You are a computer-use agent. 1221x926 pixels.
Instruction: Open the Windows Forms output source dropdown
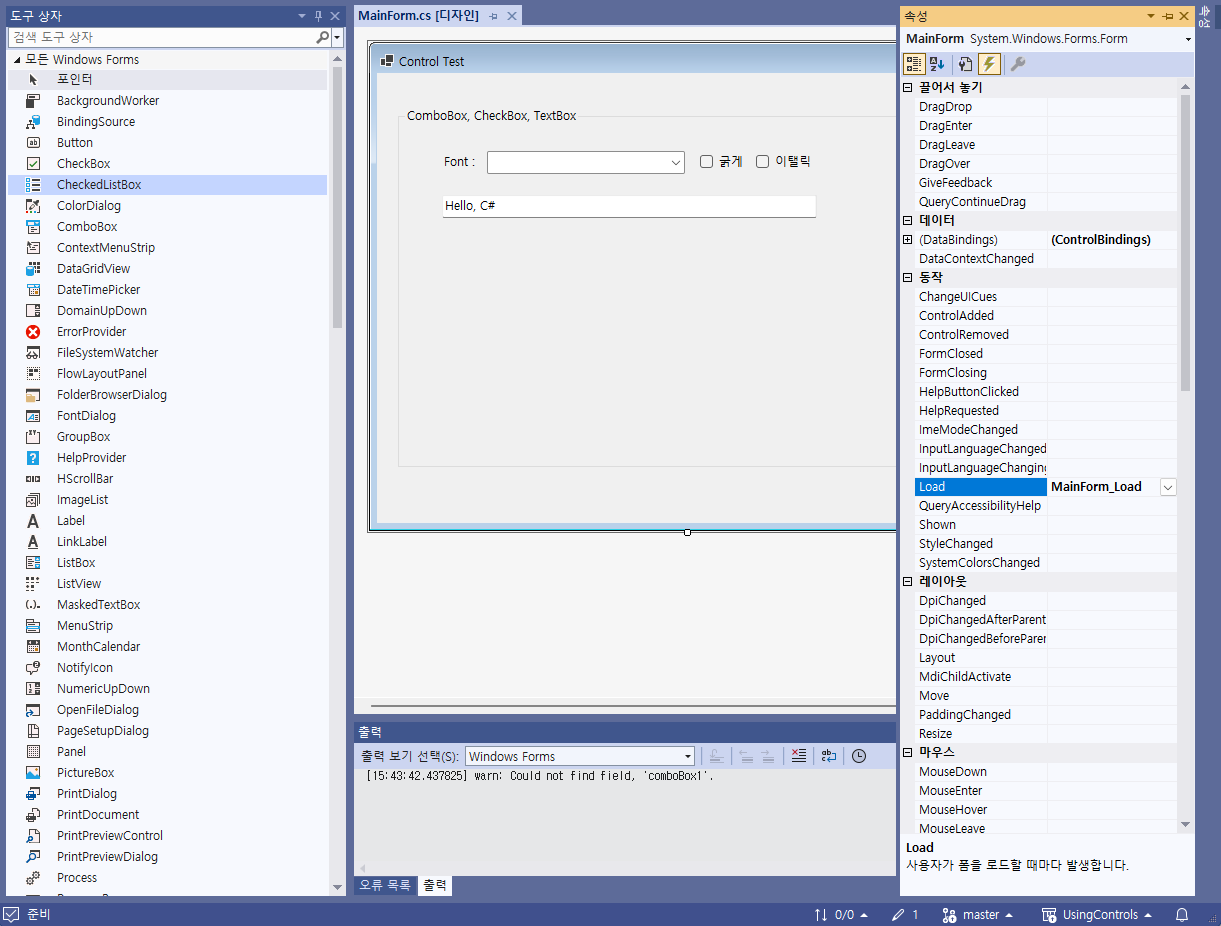click(x=688, y=756)
